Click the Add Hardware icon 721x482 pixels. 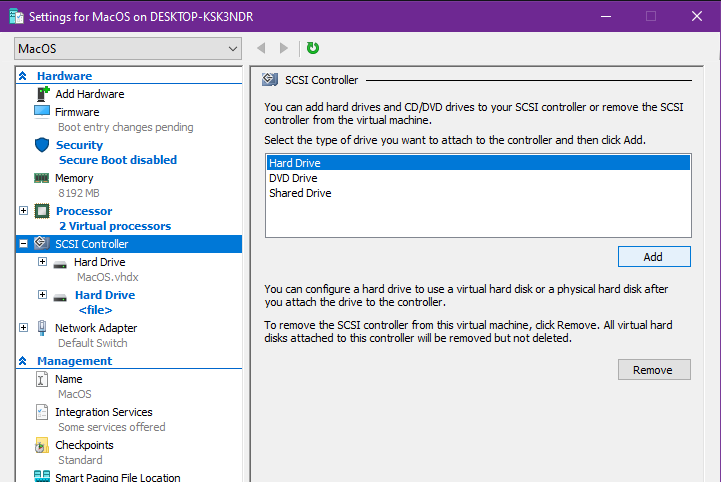pyautogui.click(x=42, y=94)
